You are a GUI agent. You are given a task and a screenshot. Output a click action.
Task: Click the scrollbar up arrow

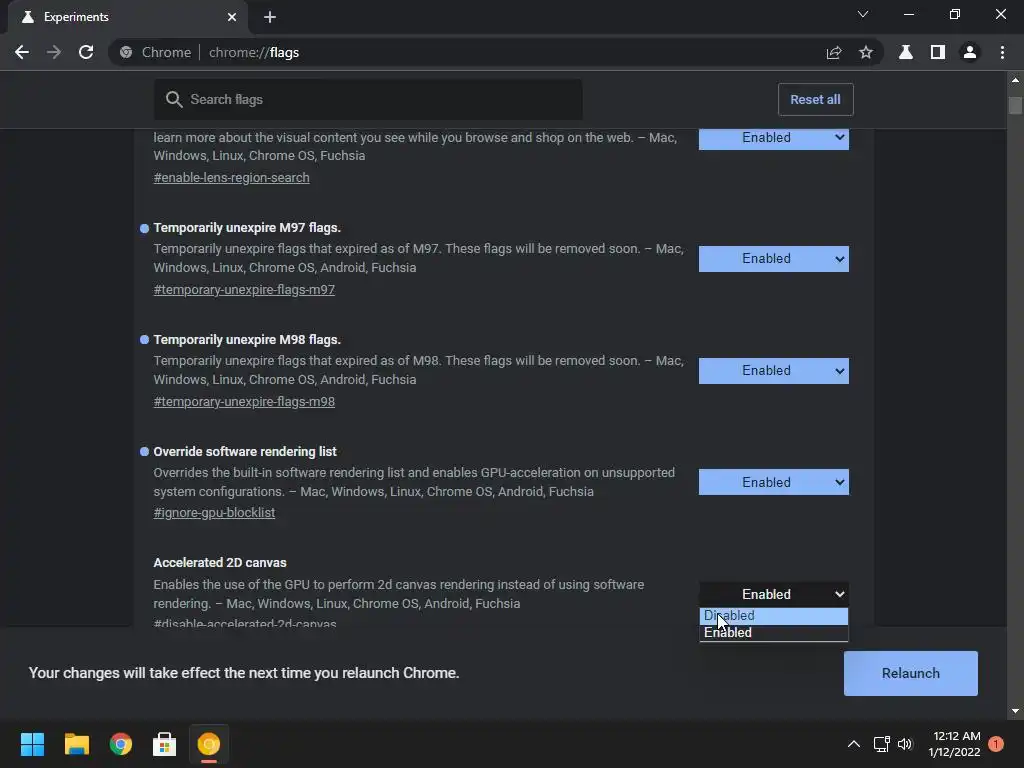1015,80
